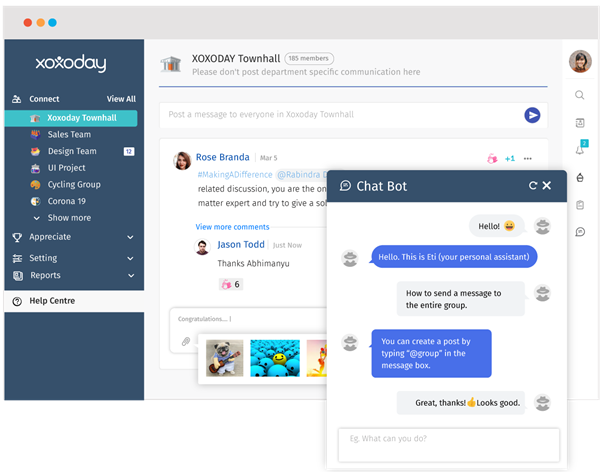
Task: Send the post with blue arrow button
Action: pos(532,115)
